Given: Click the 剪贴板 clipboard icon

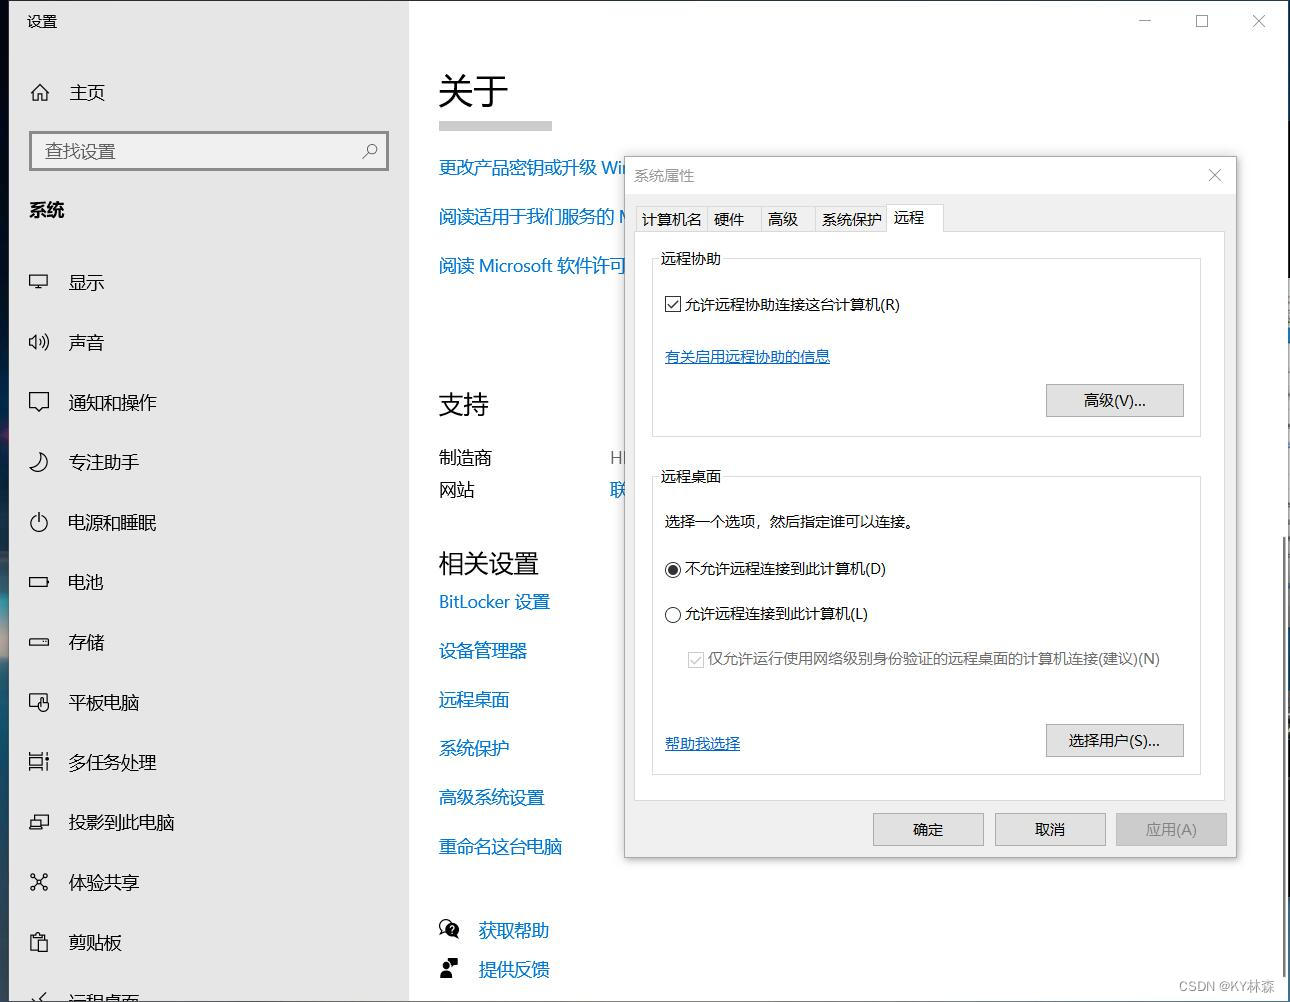Looking at the screenshot, I should (x=39, y=942).
